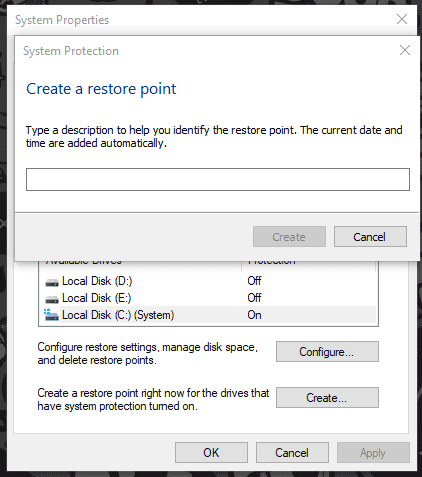Viewport: 422px width, 477px height.
Task: Click the Create a restore point heading
Action: [x=101, y=89]
